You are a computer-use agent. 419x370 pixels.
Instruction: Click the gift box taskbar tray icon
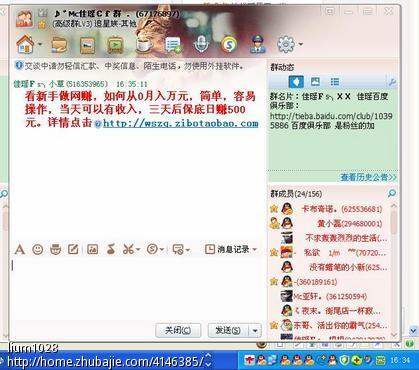click(x=249, y=360)
